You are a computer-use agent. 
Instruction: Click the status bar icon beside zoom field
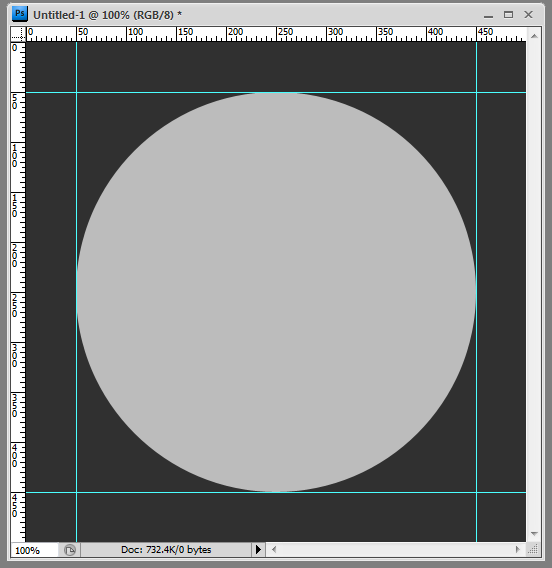[x=70, y=550]
